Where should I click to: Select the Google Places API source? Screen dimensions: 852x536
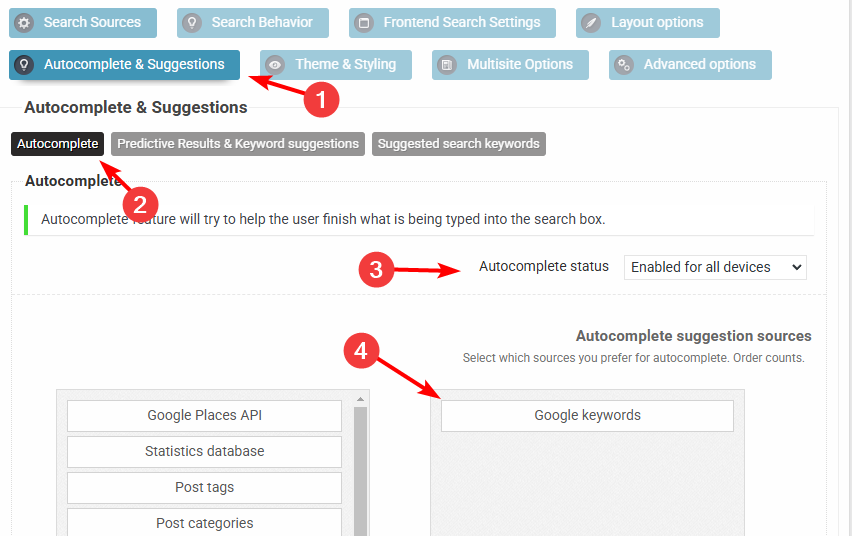click(204, 416)
